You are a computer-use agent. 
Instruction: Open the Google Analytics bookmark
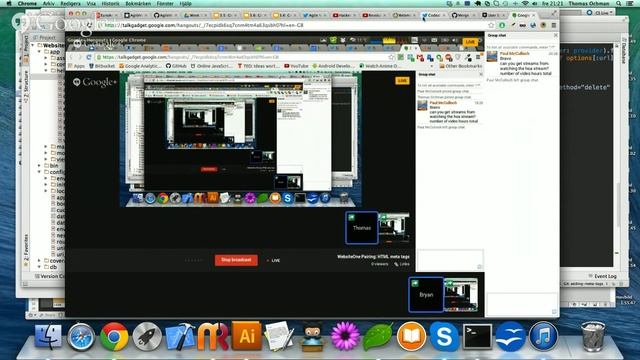[140, 66]
